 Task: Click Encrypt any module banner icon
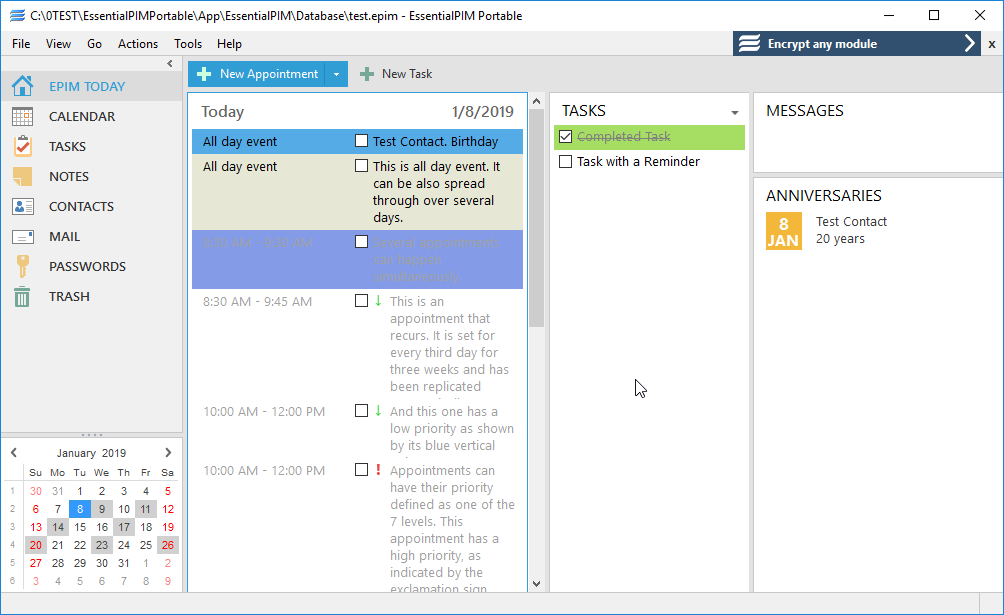tap(749, 44)
